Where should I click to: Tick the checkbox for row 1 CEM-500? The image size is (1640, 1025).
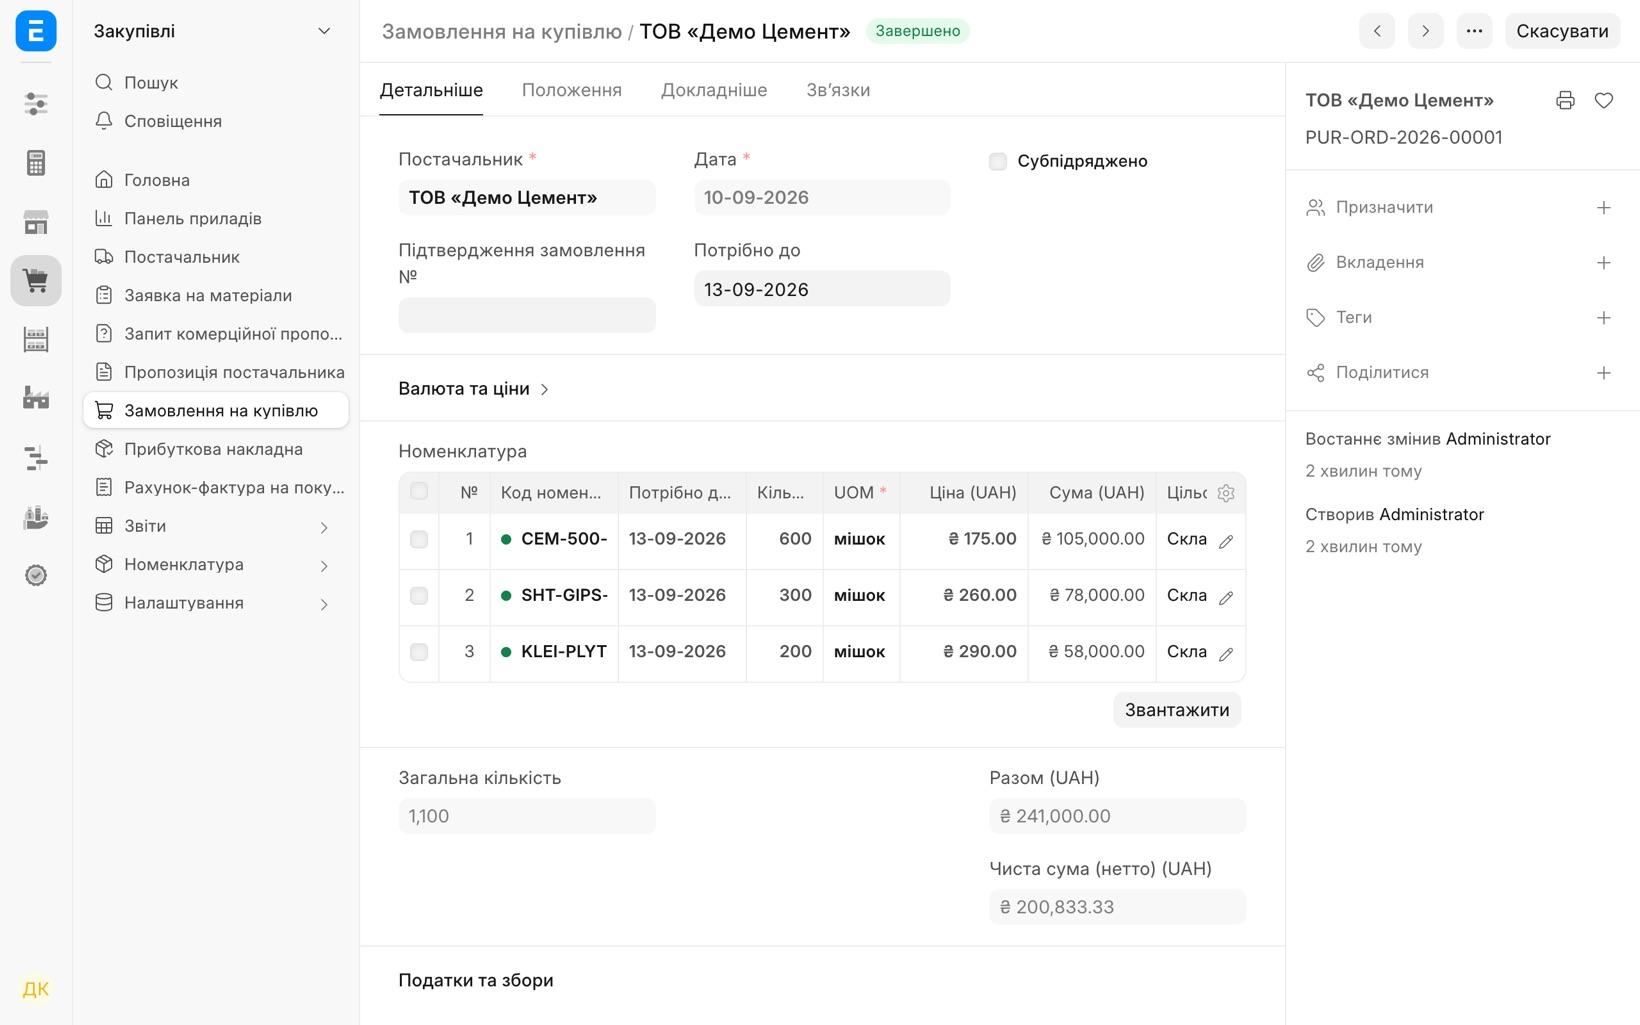pyautogui.click(x=419, y=539)
